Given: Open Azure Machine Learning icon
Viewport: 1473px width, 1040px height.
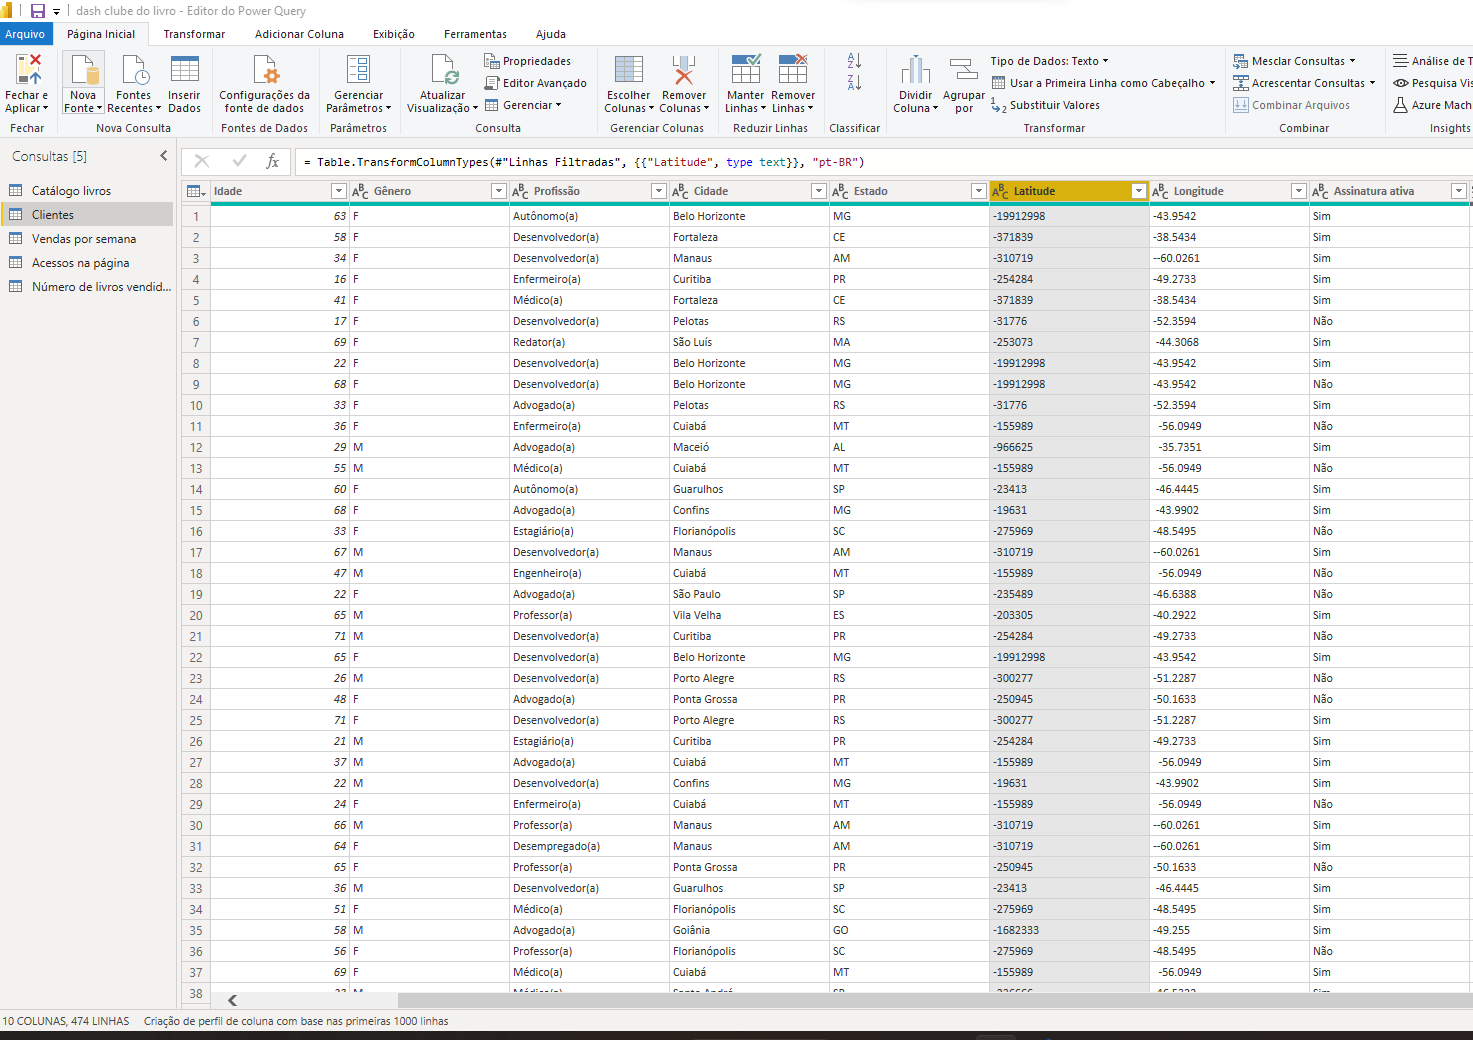Looking at the screenshot, I should [x=1401, y=105].
